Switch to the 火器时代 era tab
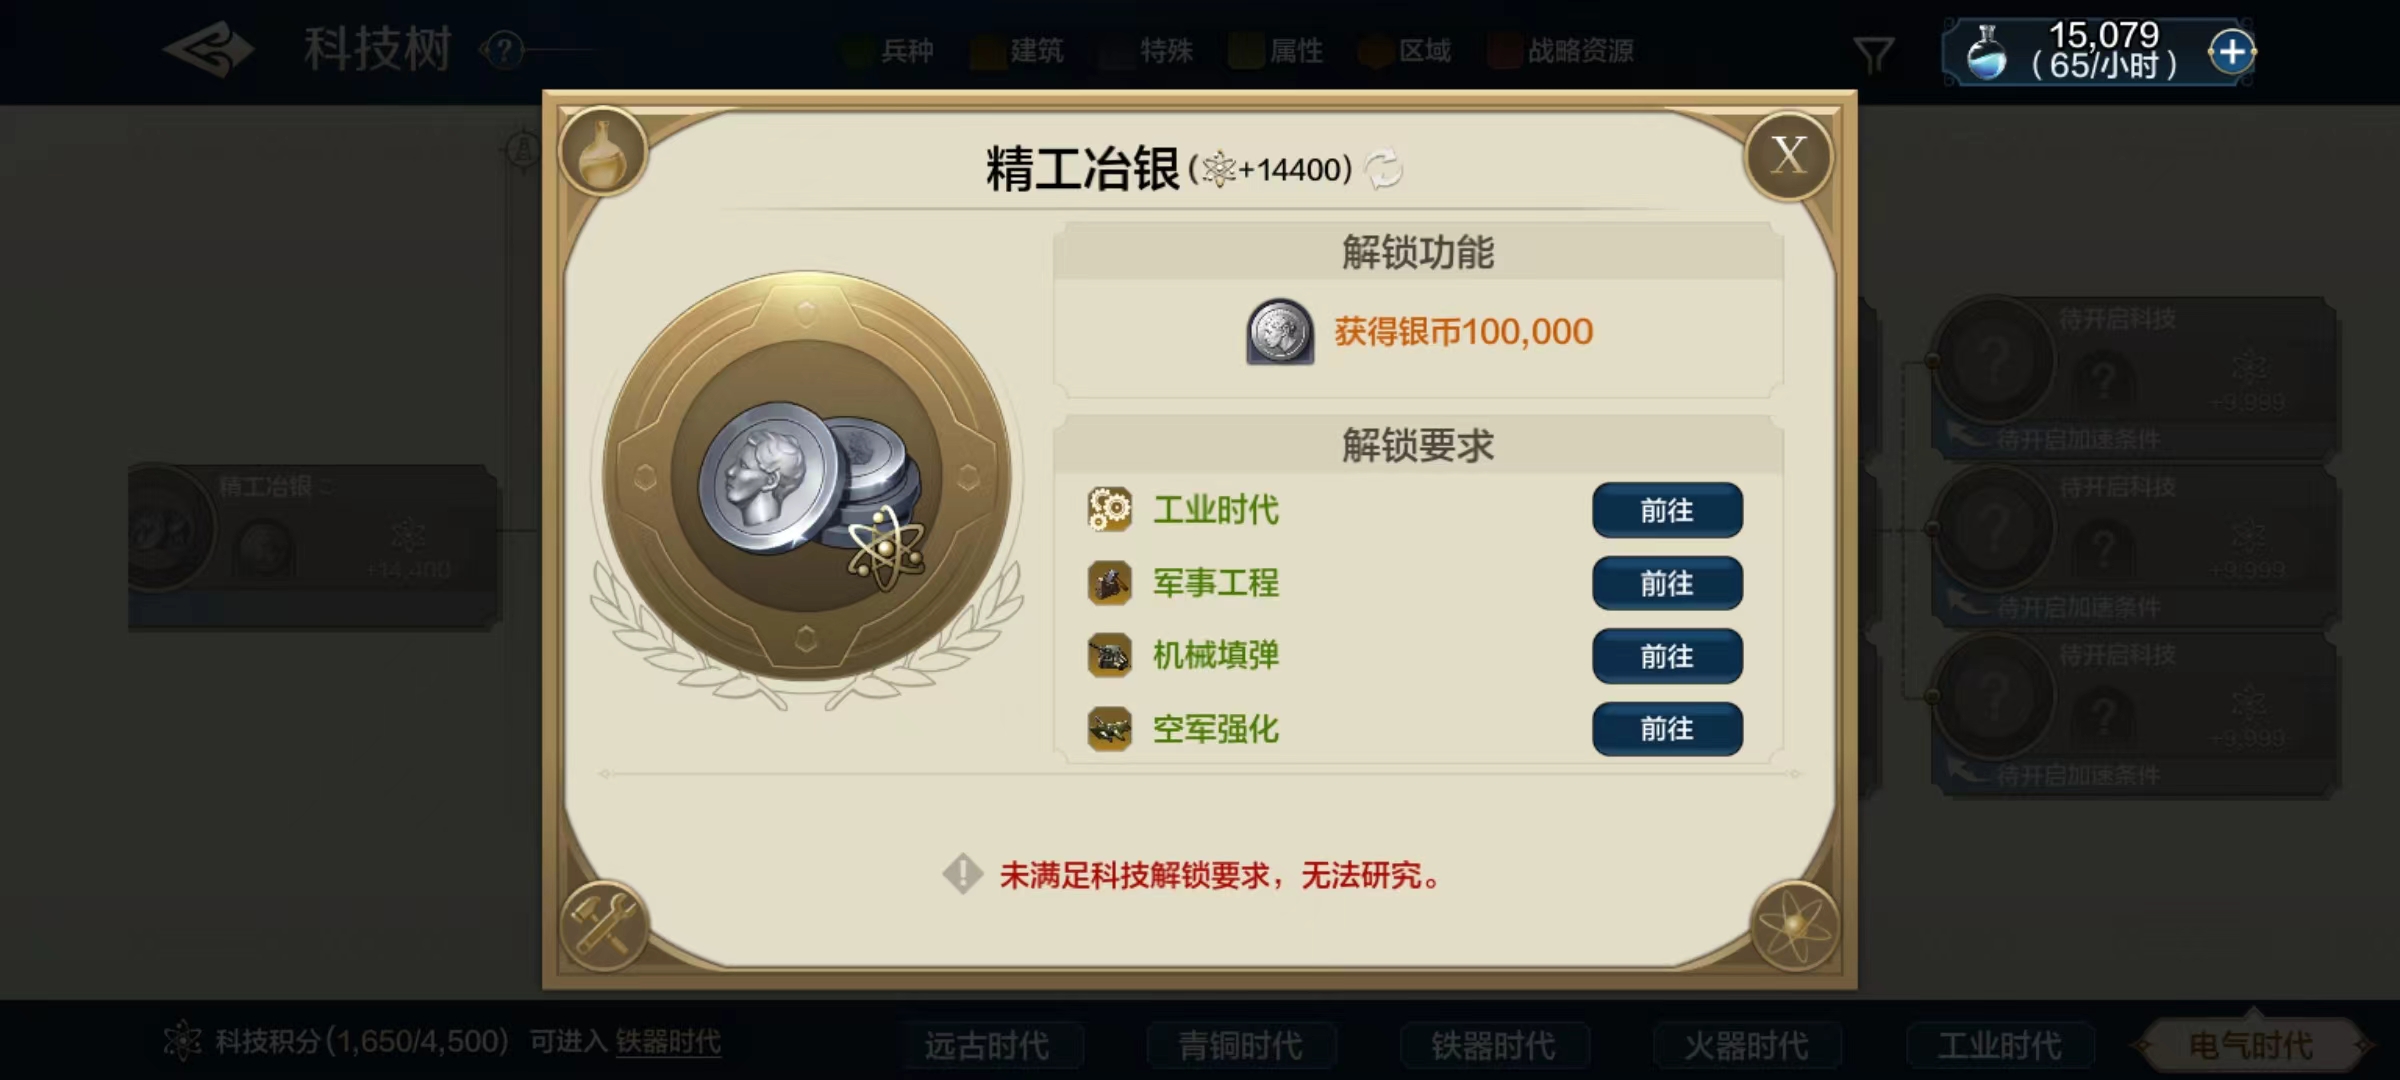The image size is (2400, 1080). (x=1746, y=1046)
